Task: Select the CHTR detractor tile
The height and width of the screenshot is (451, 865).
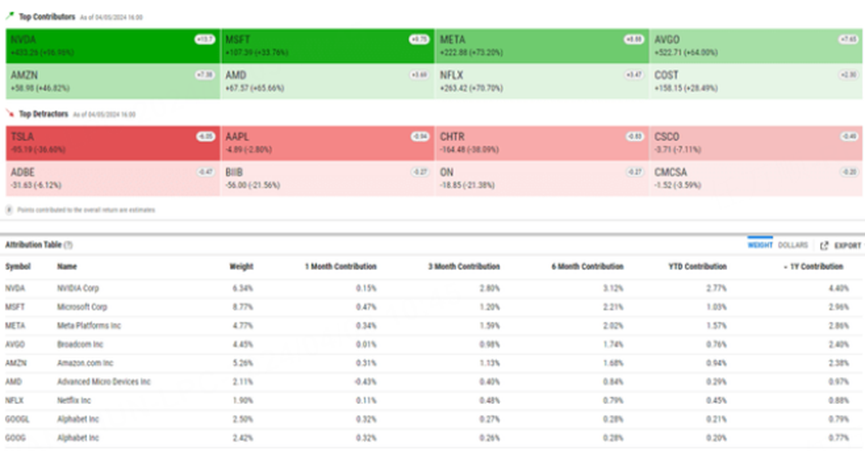Action: click(x=542, y=143)
